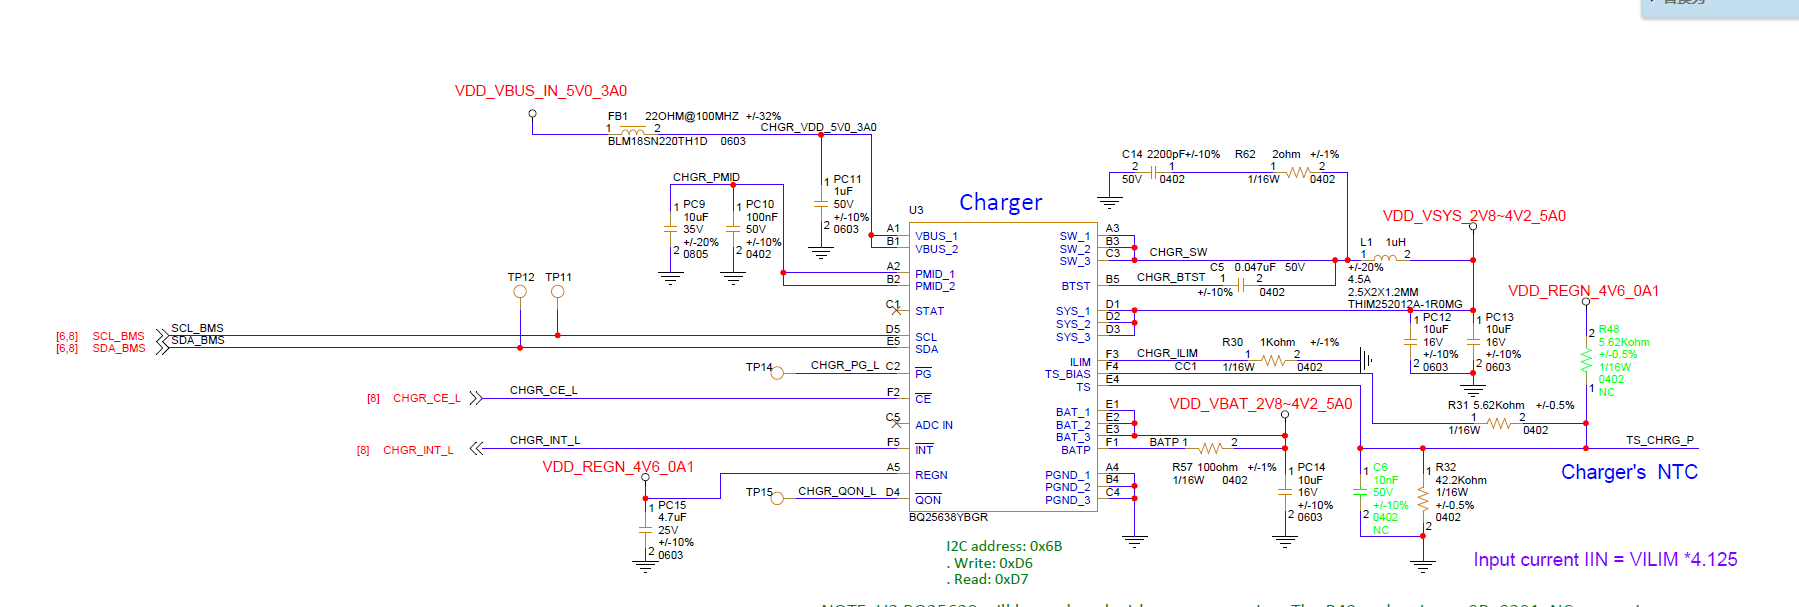Click the PC14 capacitor designator
The width and height of the screenshot is (1799, 607).
(1311, 467)
